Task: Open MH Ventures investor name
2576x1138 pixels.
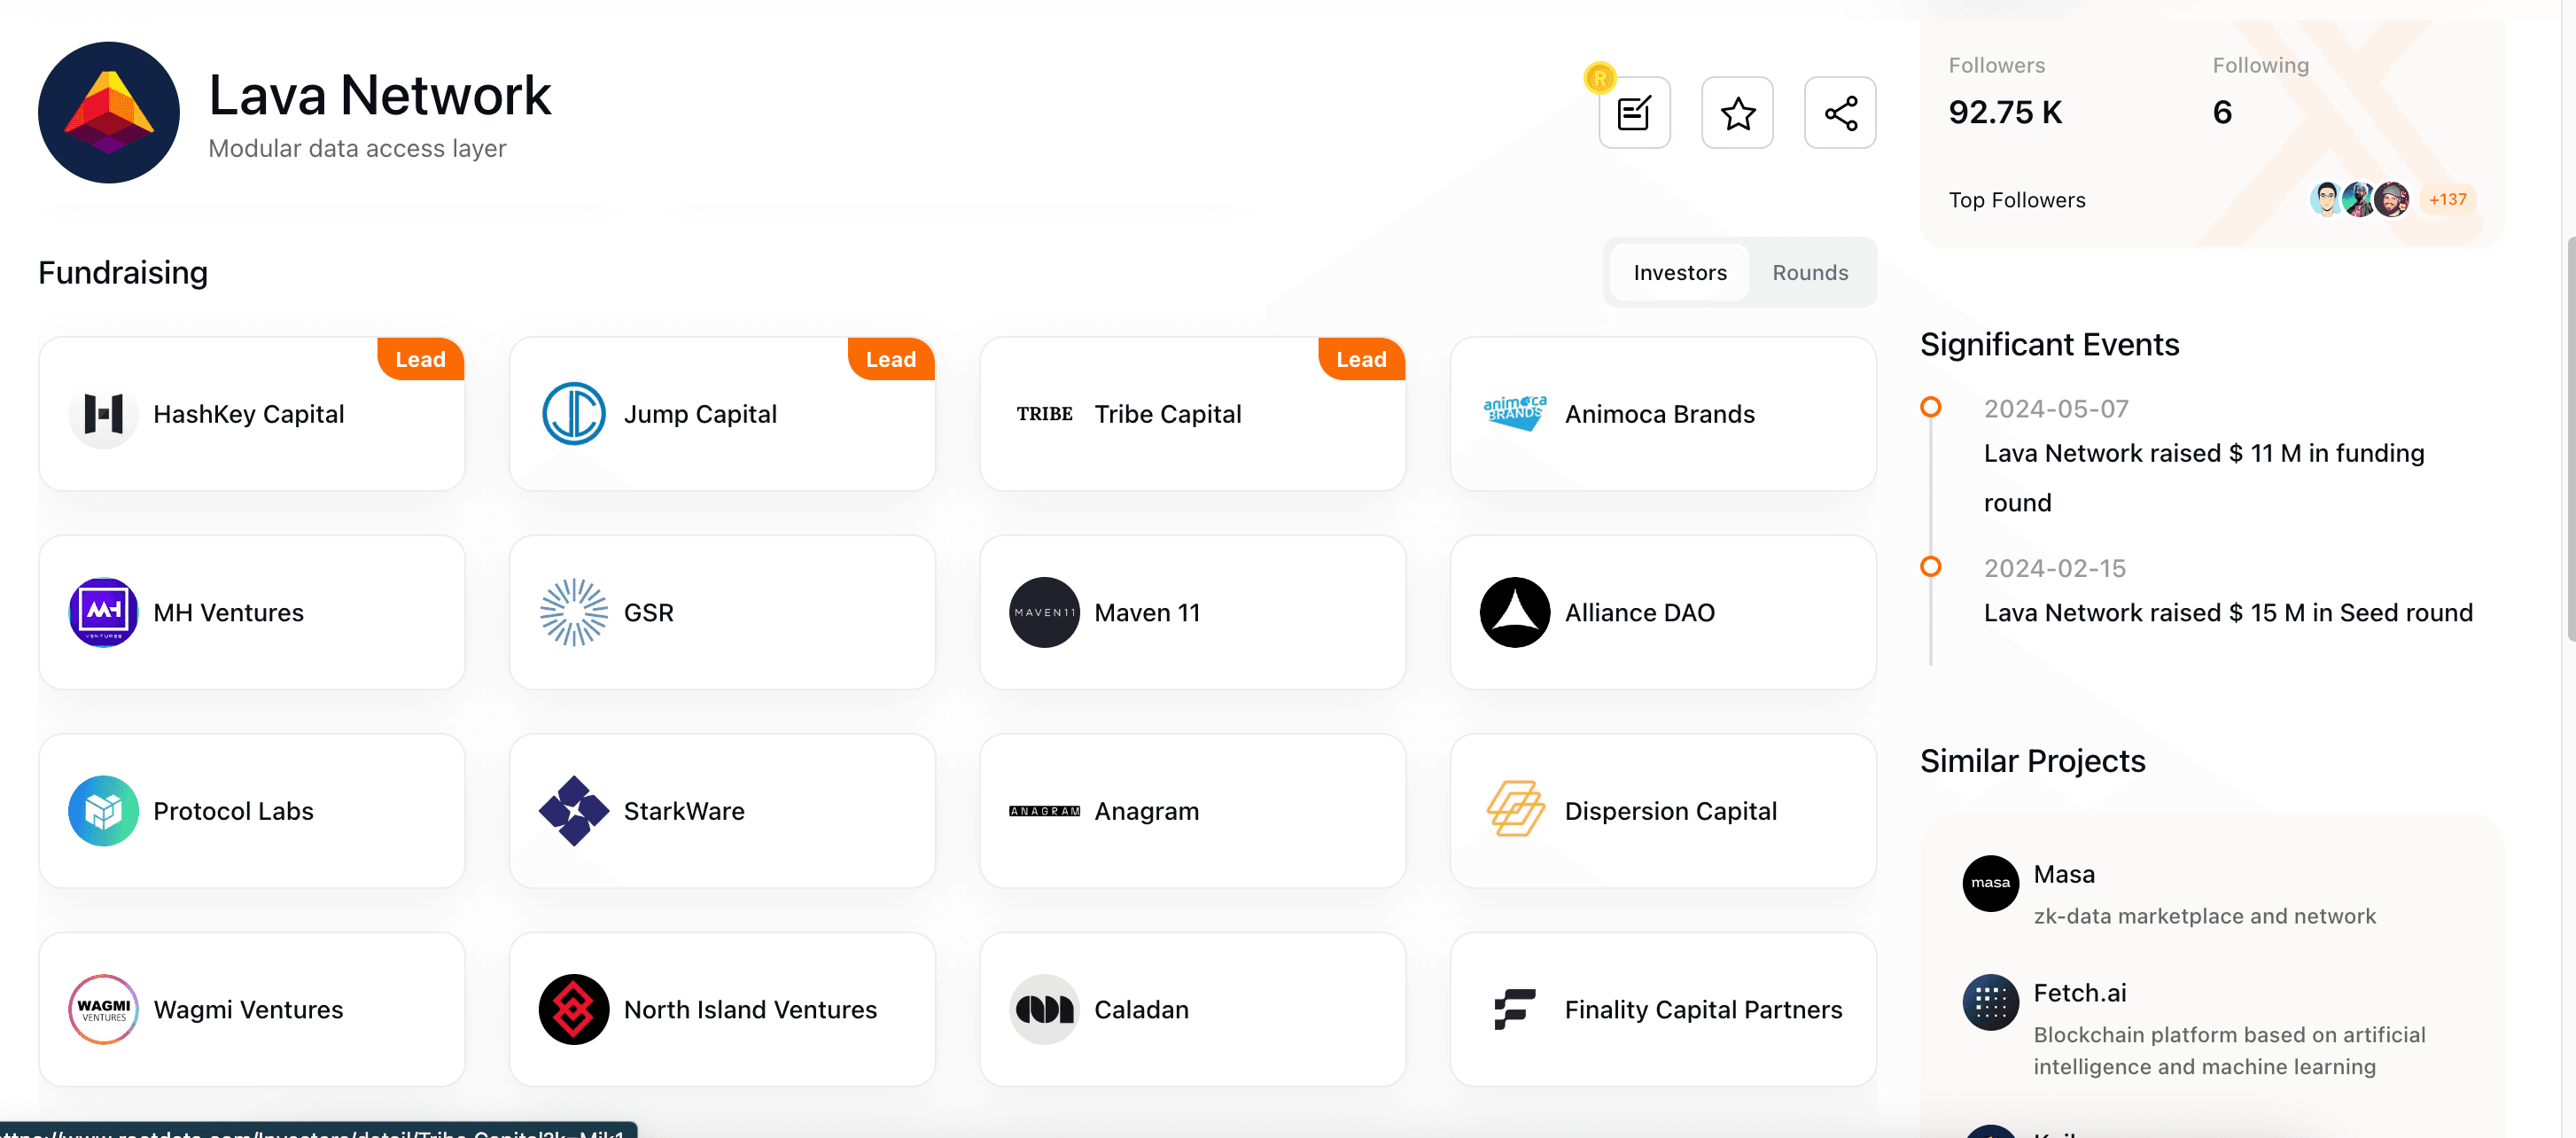Action: (228, 612)
